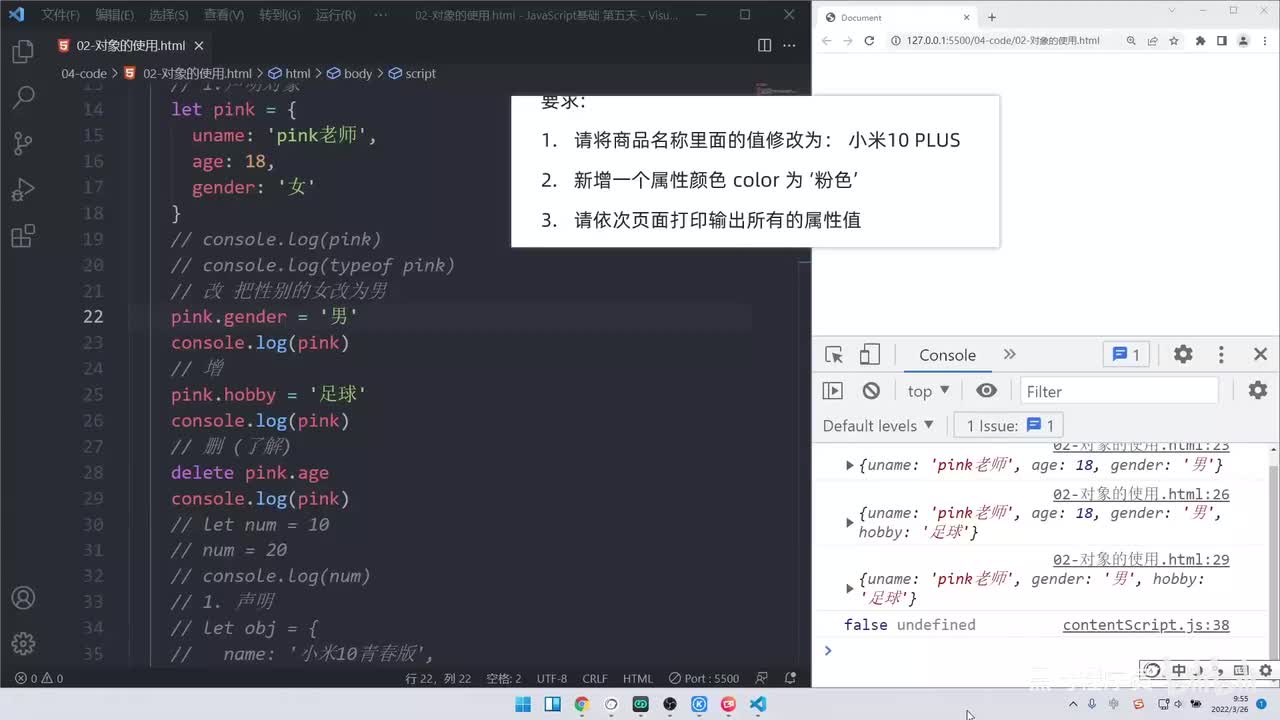Screen dimensions: 1280x720
Task: Open the editor More Actions menu
Action: coord(791,45)
